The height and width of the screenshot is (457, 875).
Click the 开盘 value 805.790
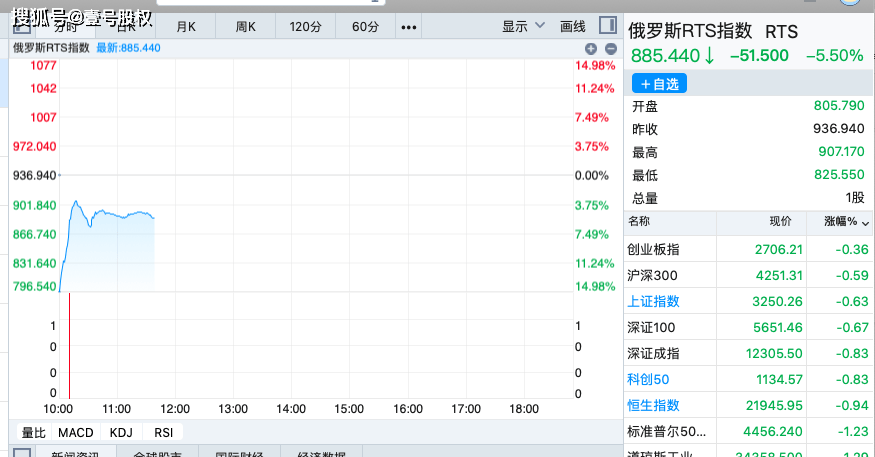(839, 105)
